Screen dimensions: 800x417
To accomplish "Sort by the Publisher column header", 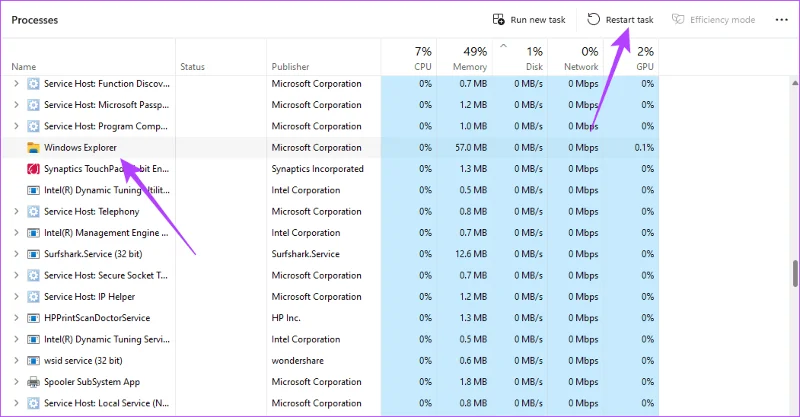I will tap(290, 67).
